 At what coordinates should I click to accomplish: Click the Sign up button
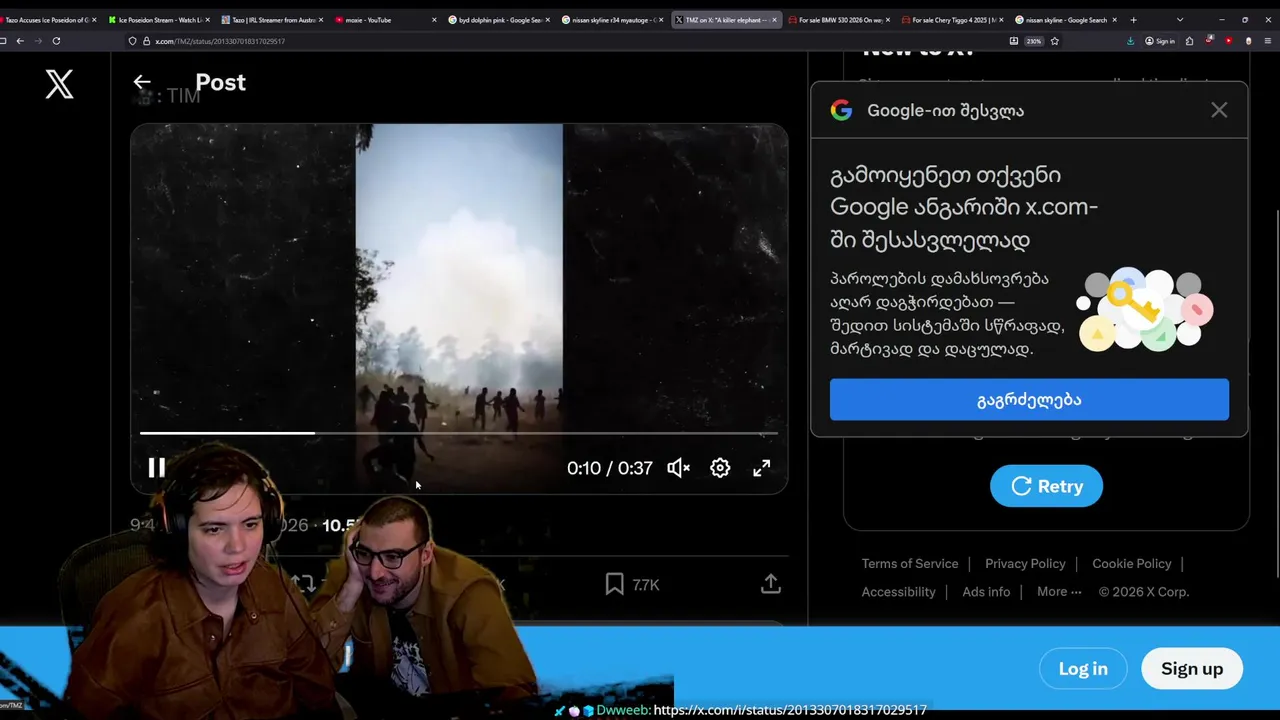tap(1192, 669)
